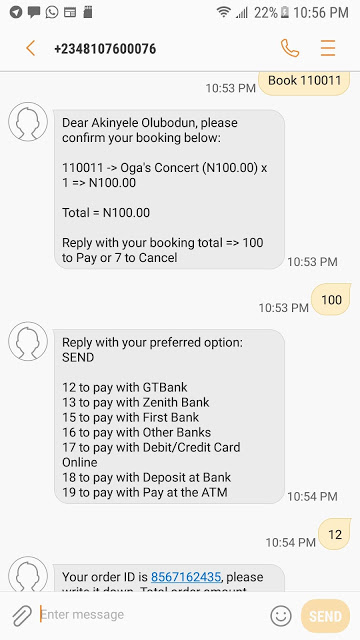
Task: Tap the paperclip attachment icon
Action: [x=22, y=616]
